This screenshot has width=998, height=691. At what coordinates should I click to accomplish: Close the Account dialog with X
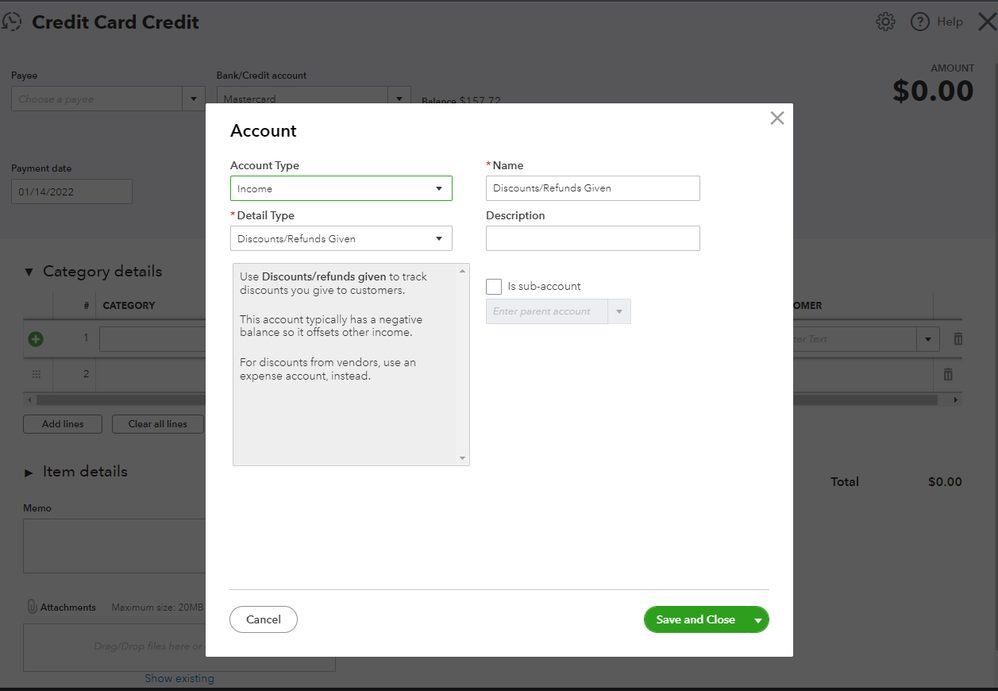tap(777, 118)
